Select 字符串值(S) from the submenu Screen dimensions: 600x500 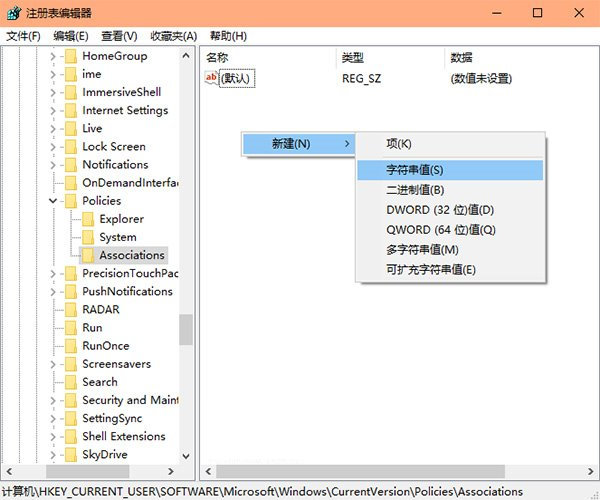[x=414, y=170]
